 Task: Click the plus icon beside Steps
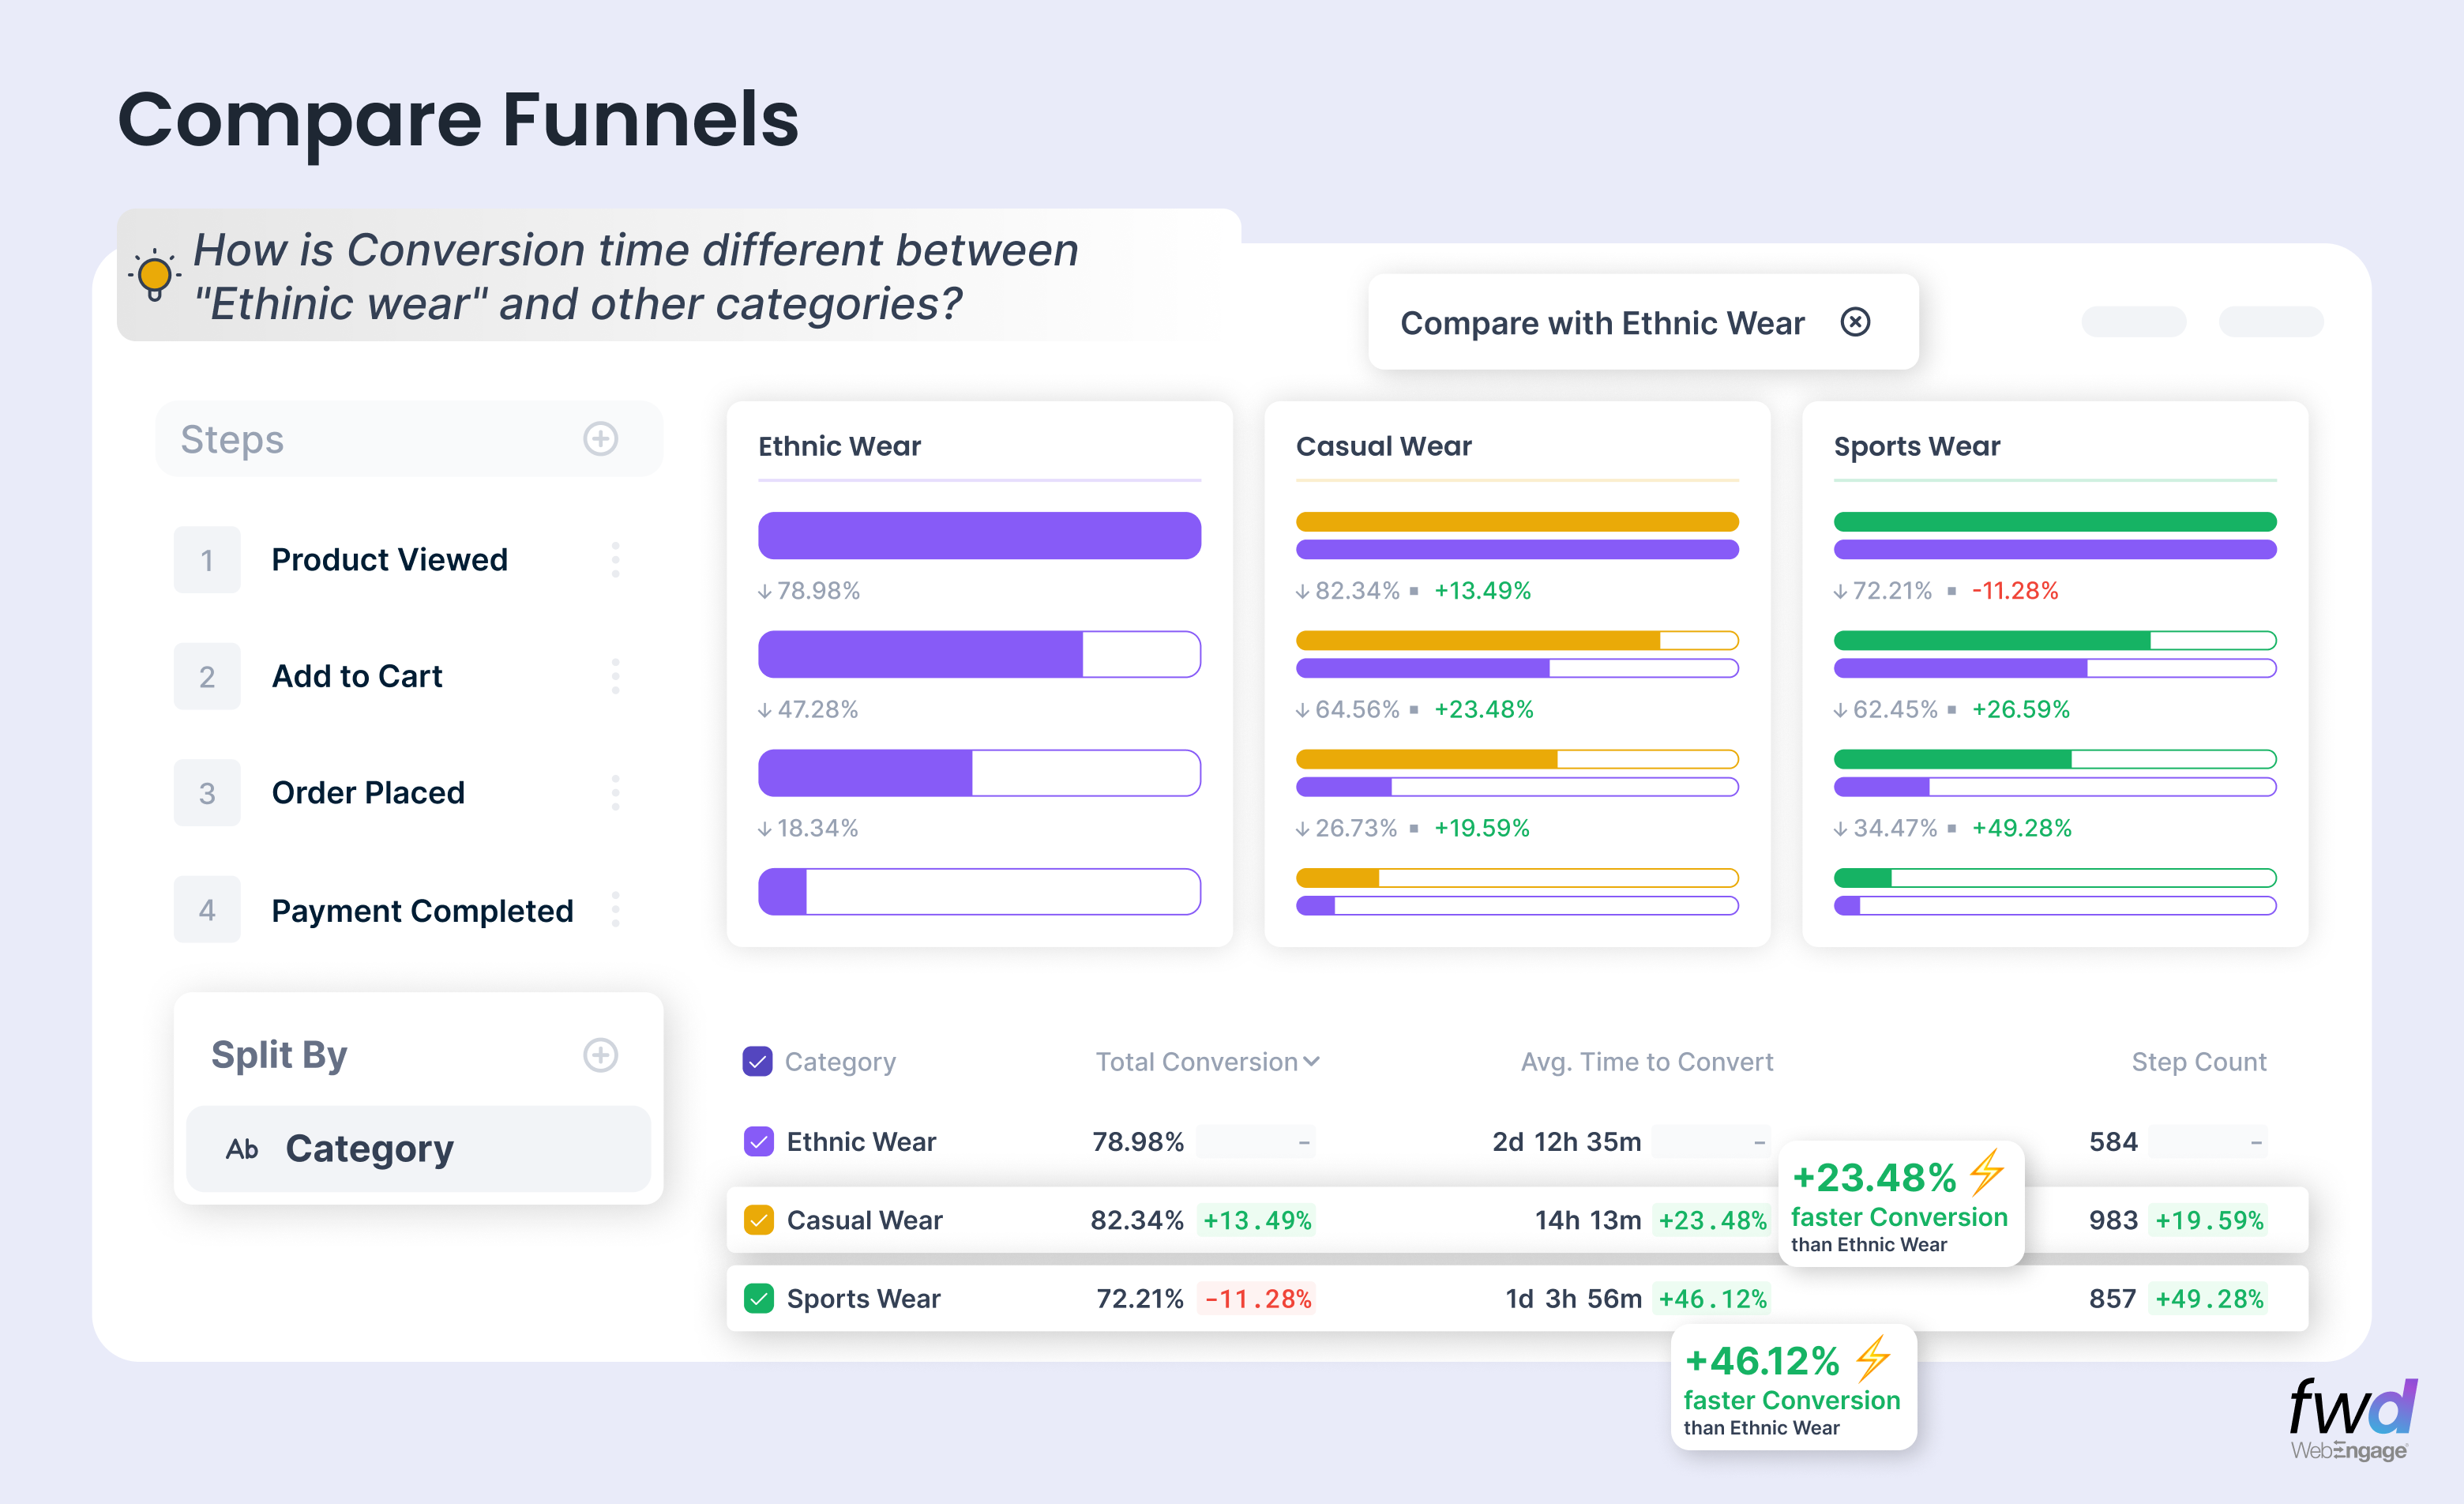[600, 439]
